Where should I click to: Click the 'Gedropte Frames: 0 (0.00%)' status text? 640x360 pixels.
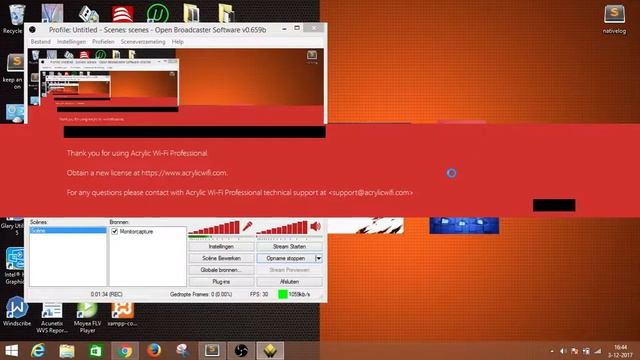201,294
